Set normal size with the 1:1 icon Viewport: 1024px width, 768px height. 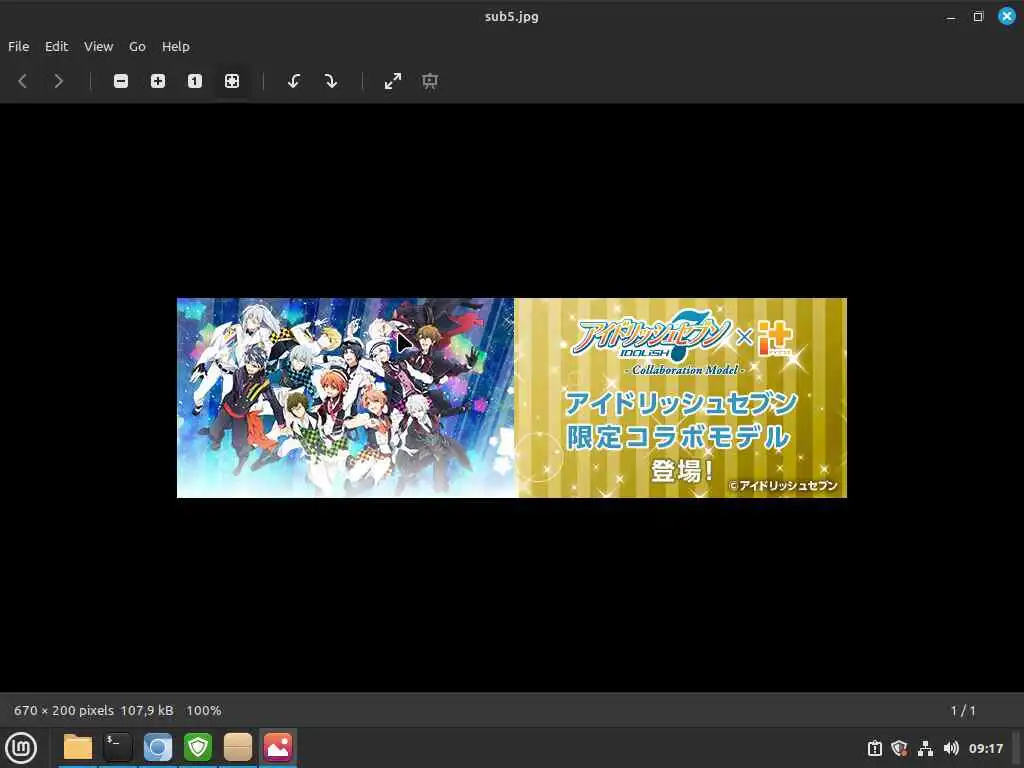pos(195,81)
